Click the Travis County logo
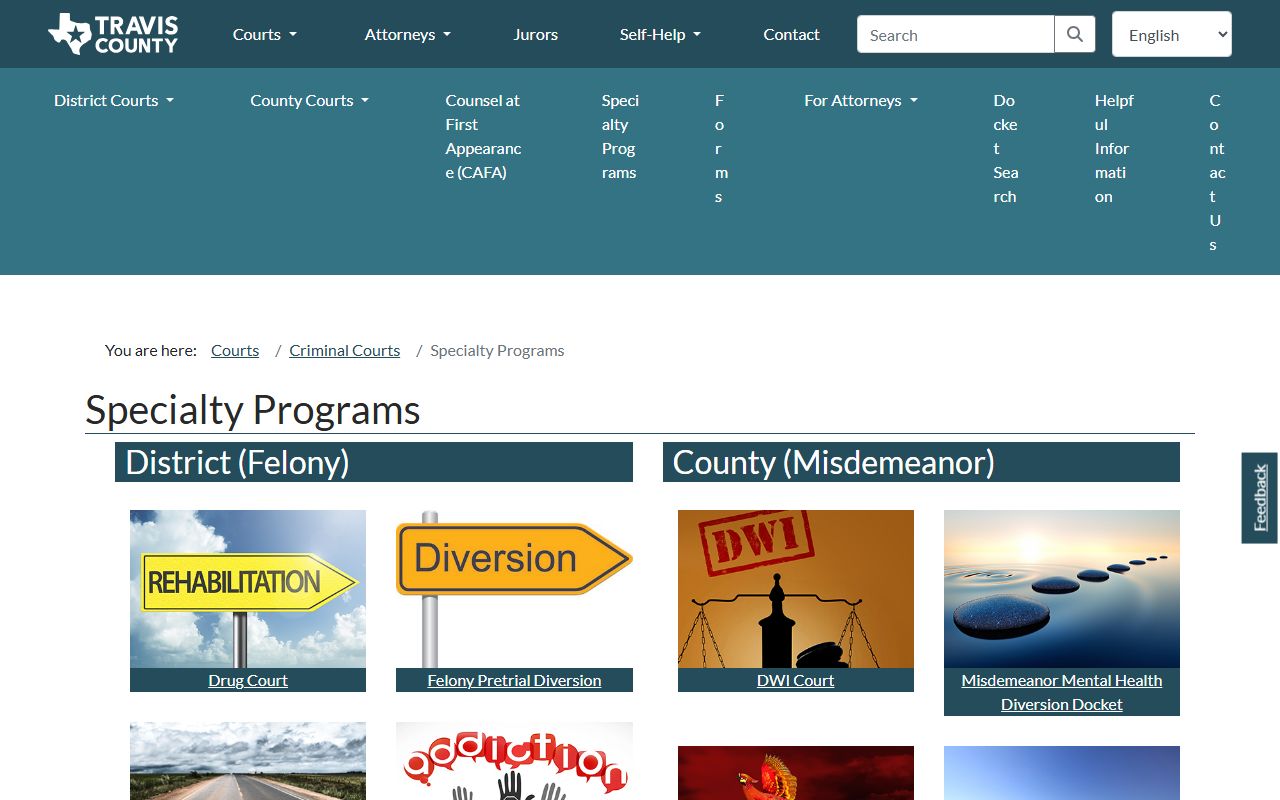Screen dimensions: 1280x800 [x=113, y=34]
